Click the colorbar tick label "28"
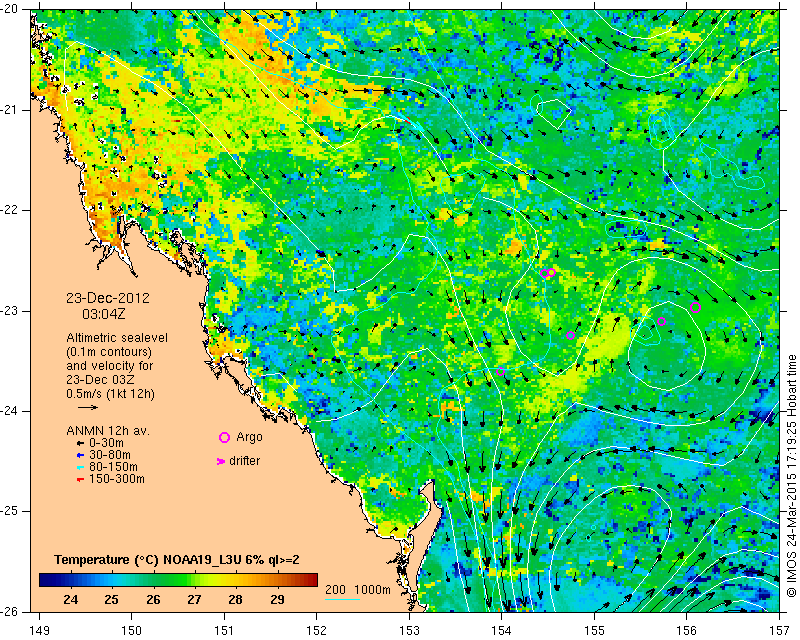800x640 pixels. point(235,599)
